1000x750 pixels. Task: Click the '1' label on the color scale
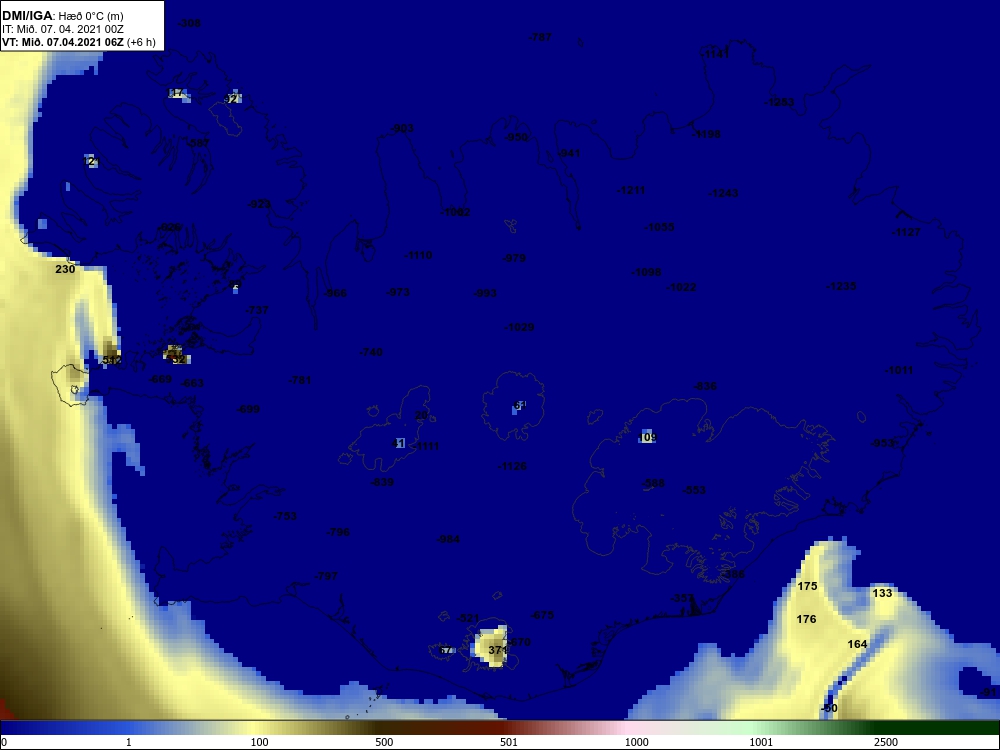click(129, 742)
